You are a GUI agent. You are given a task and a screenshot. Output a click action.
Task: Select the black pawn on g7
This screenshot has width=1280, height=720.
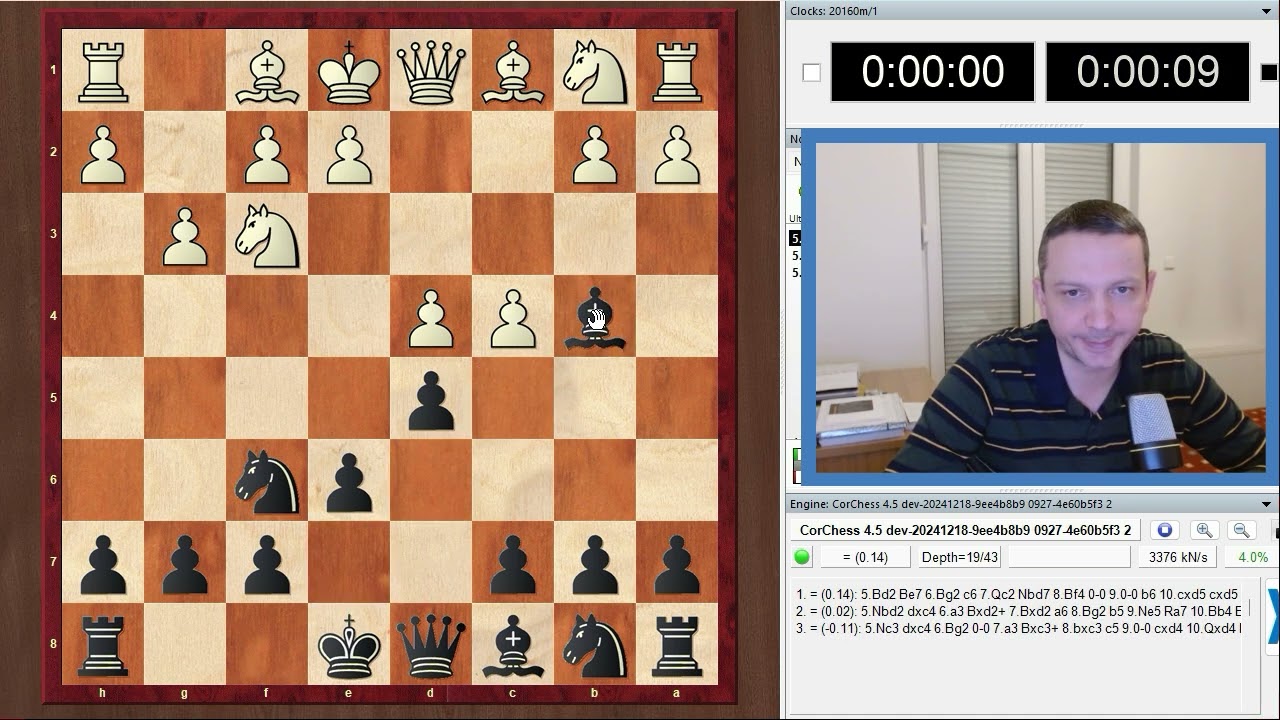point(185,563)
